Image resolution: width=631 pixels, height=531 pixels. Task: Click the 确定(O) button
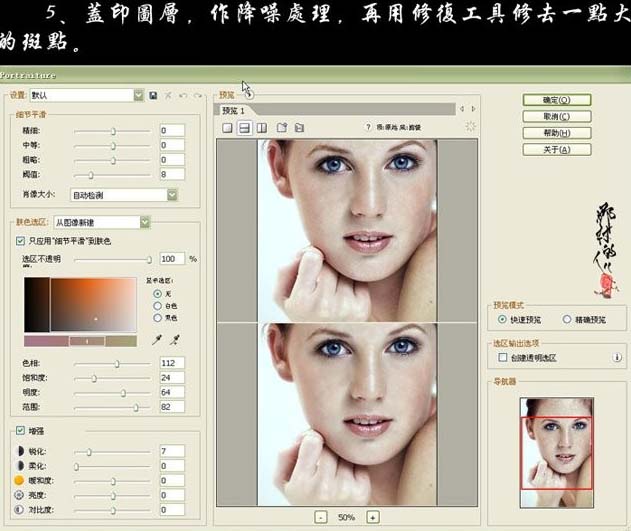pyautogui.click(x=557, y=100)
